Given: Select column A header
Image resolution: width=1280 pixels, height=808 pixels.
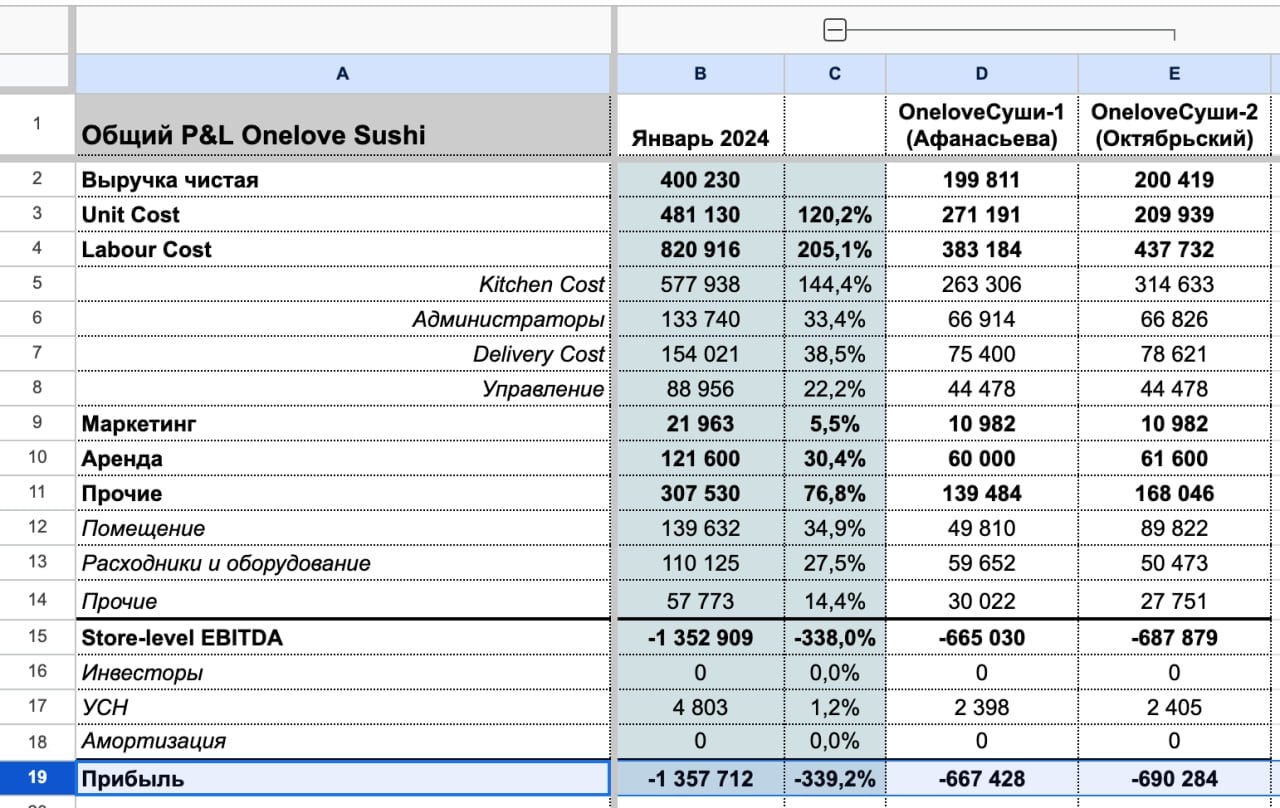Looking at the screenshot, I should coord(343,73).
